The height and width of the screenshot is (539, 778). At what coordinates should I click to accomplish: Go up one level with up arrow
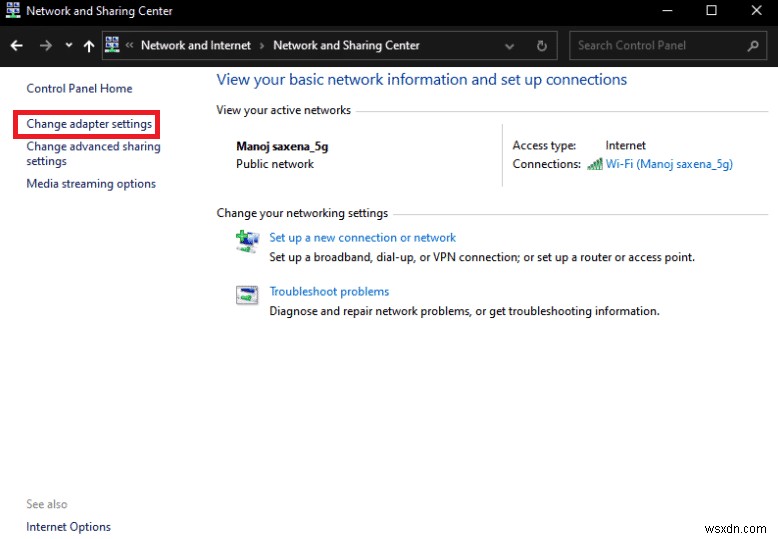tap(89, 46)
